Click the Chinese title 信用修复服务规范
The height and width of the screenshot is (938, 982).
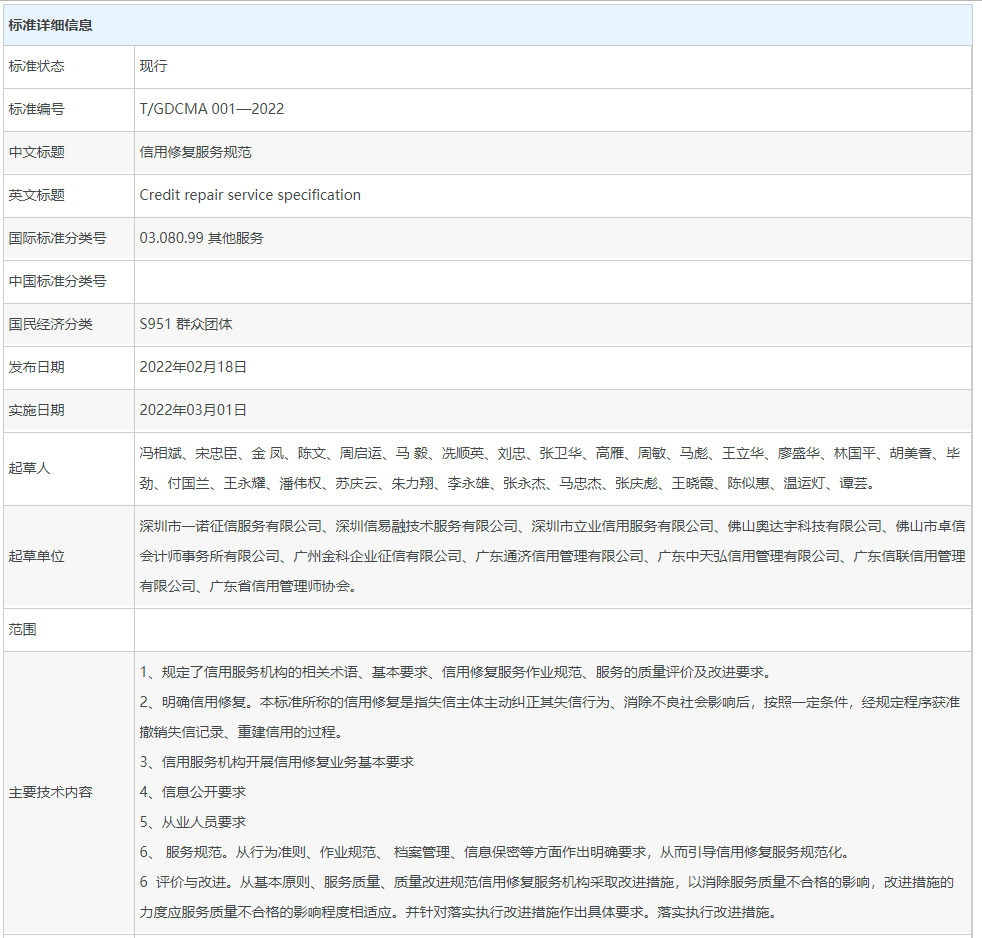[x=195, y=152]
